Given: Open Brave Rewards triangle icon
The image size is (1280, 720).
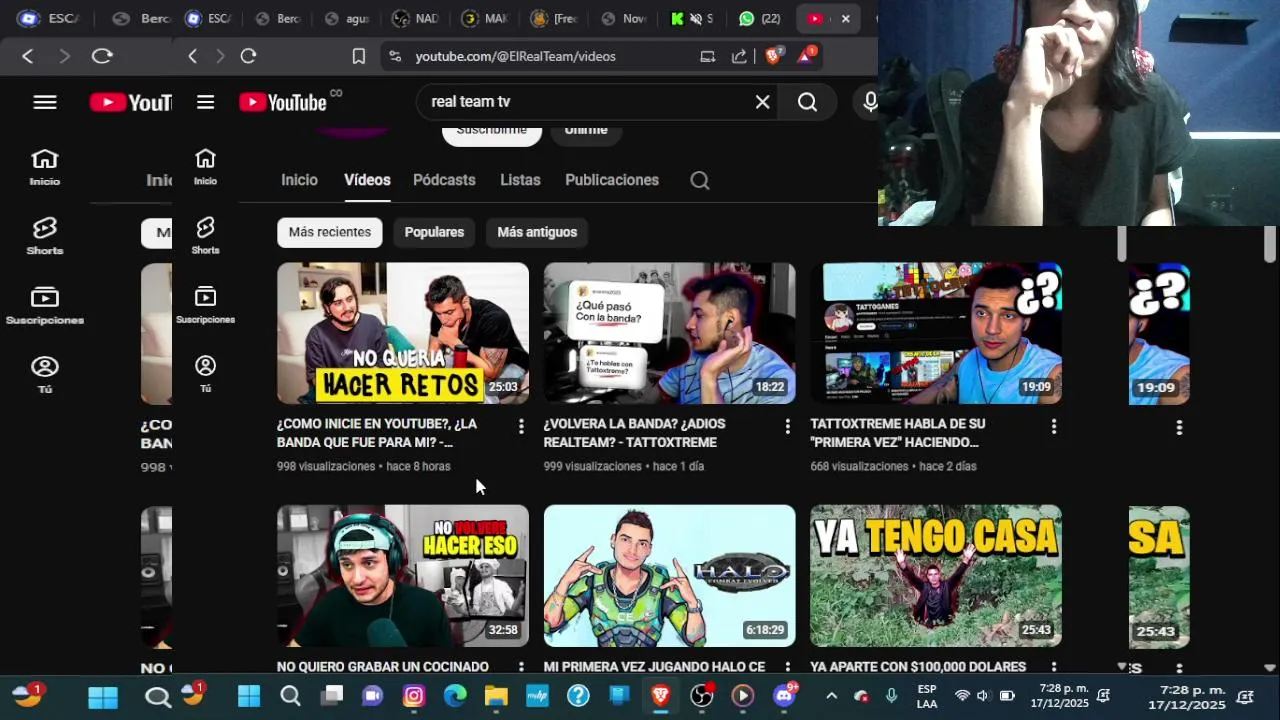Looking at the screenshot, I should point(806,56).
